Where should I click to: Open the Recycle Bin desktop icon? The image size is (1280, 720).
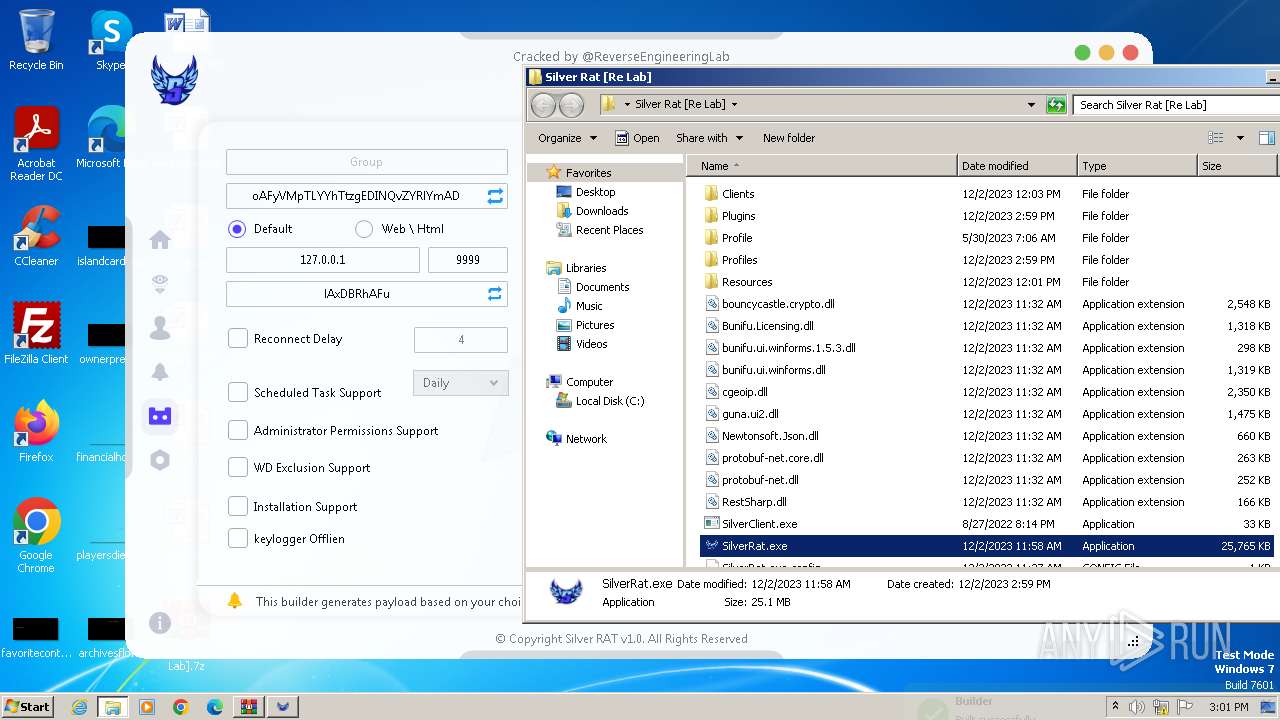(x=36, y=40)
